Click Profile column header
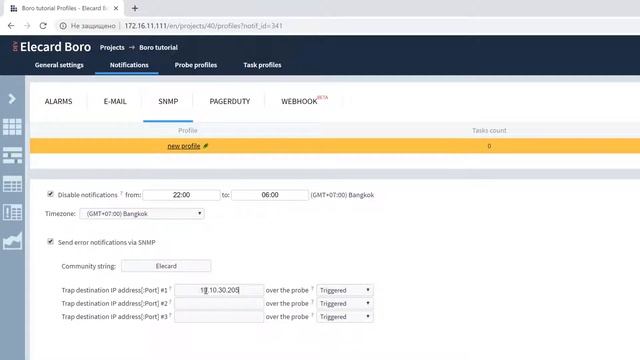The image size is (640, 360). coord(188,130)
